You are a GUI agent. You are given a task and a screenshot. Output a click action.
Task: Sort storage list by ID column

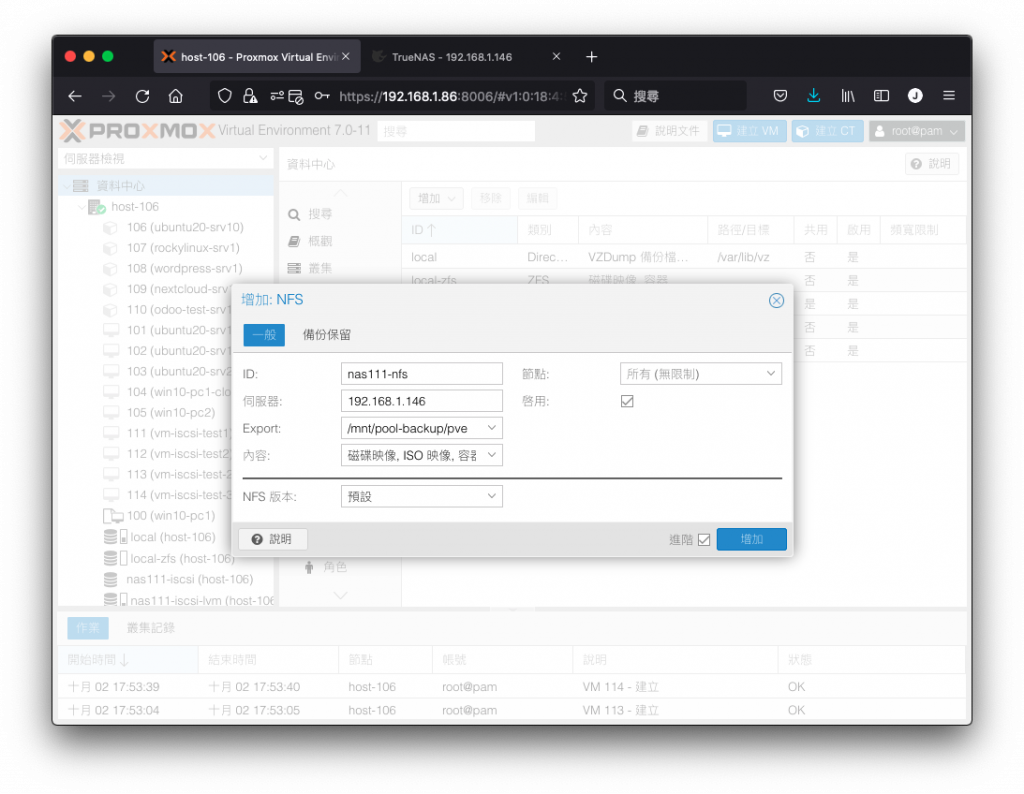point(460,230)
